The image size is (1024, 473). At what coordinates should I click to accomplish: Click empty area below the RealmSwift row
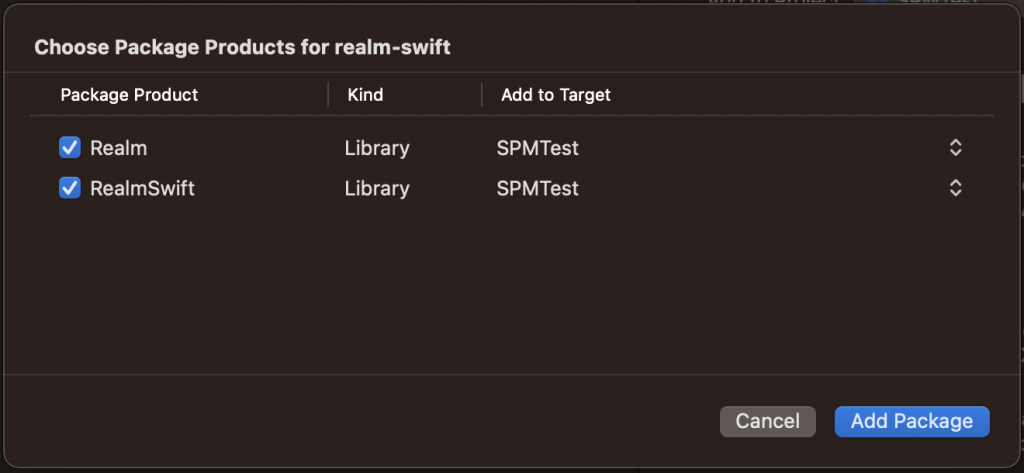pos(500,290)
